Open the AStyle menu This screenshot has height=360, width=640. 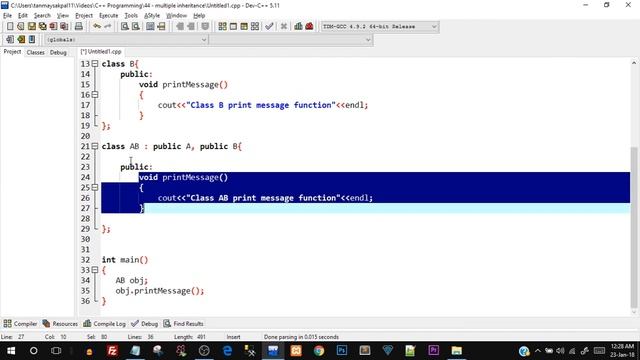(x=152, y=16)
